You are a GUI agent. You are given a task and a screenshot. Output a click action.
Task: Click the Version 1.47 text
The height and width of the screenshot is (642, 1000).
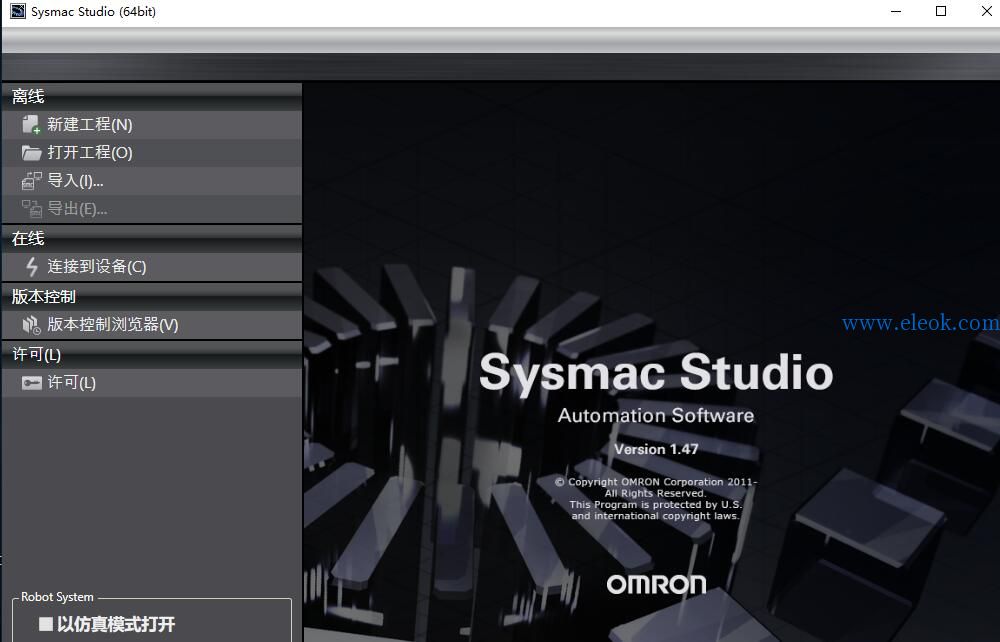656,449
